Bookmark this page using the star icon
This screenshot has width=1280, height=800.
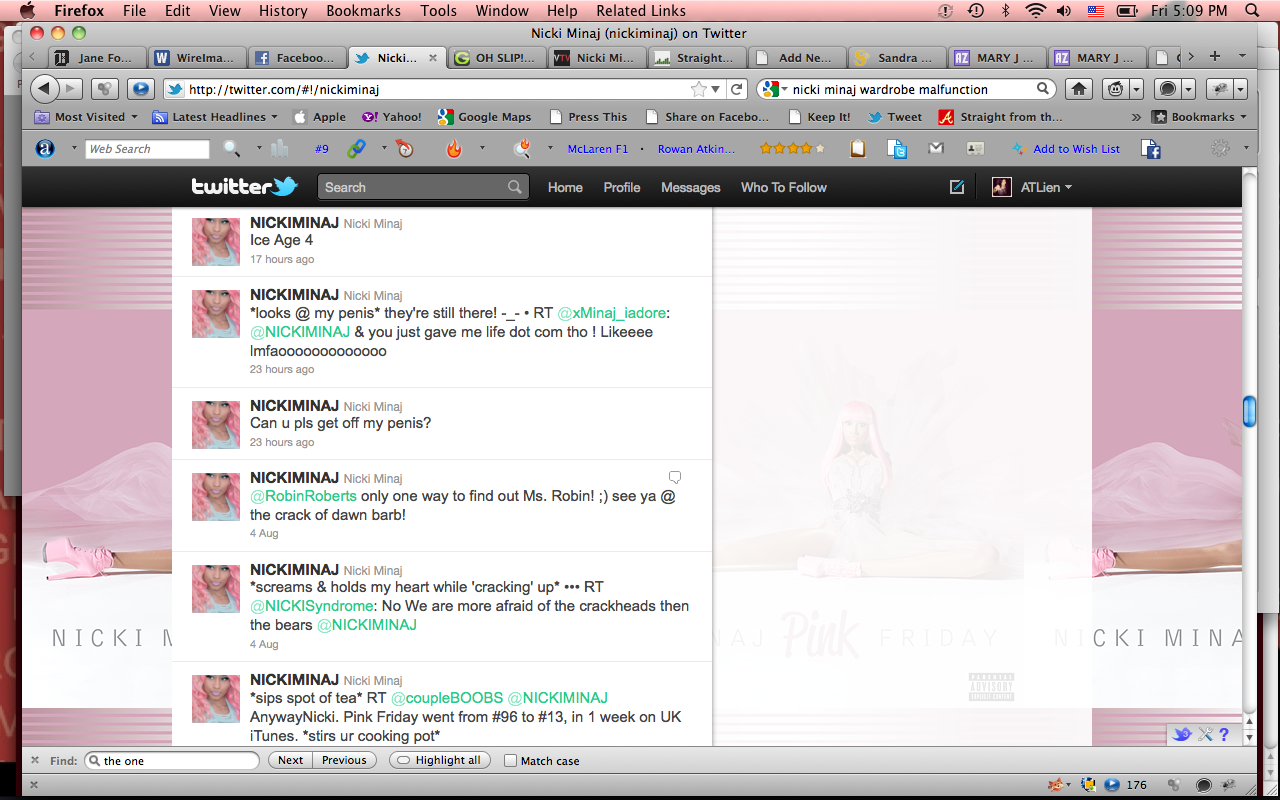699,89
